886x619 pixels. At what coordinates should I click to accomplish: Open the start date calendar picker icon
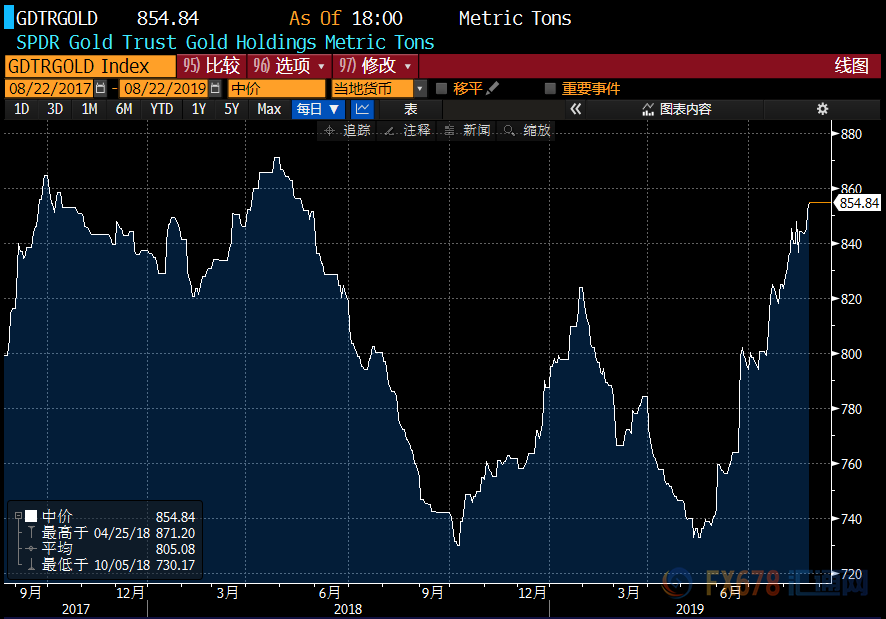pos(101,88)
